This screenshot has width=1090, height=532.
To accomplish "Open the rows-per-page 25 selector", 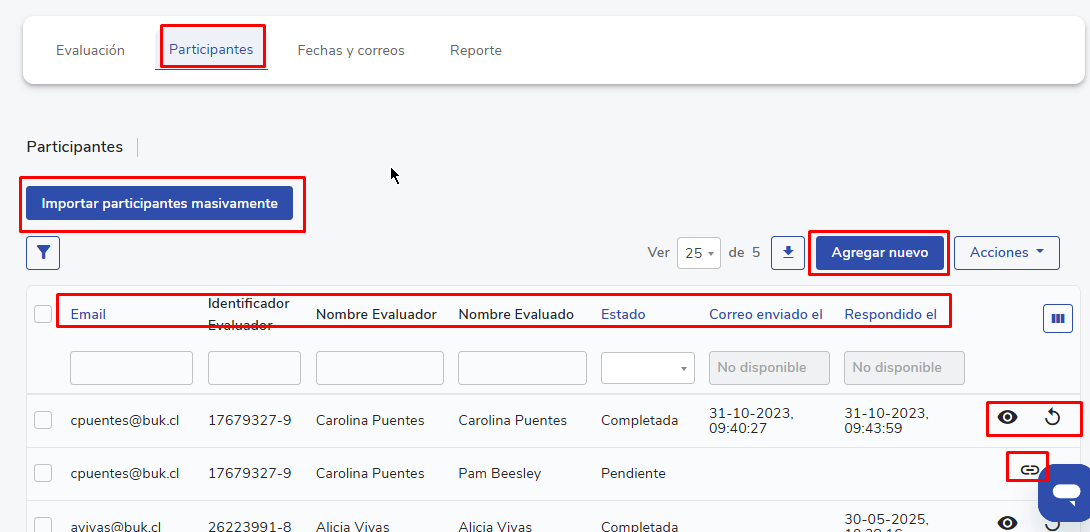I will tap(698, 253).
